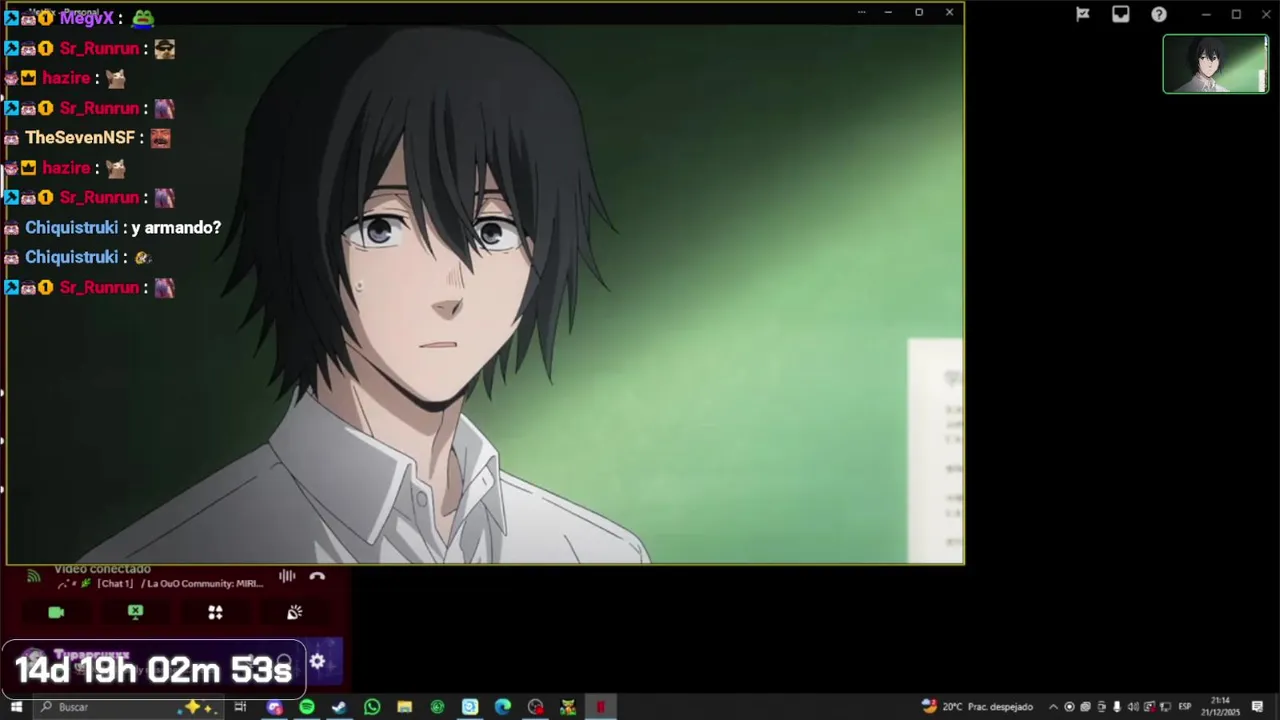Switch the ESP input language

pos(1185,707)
